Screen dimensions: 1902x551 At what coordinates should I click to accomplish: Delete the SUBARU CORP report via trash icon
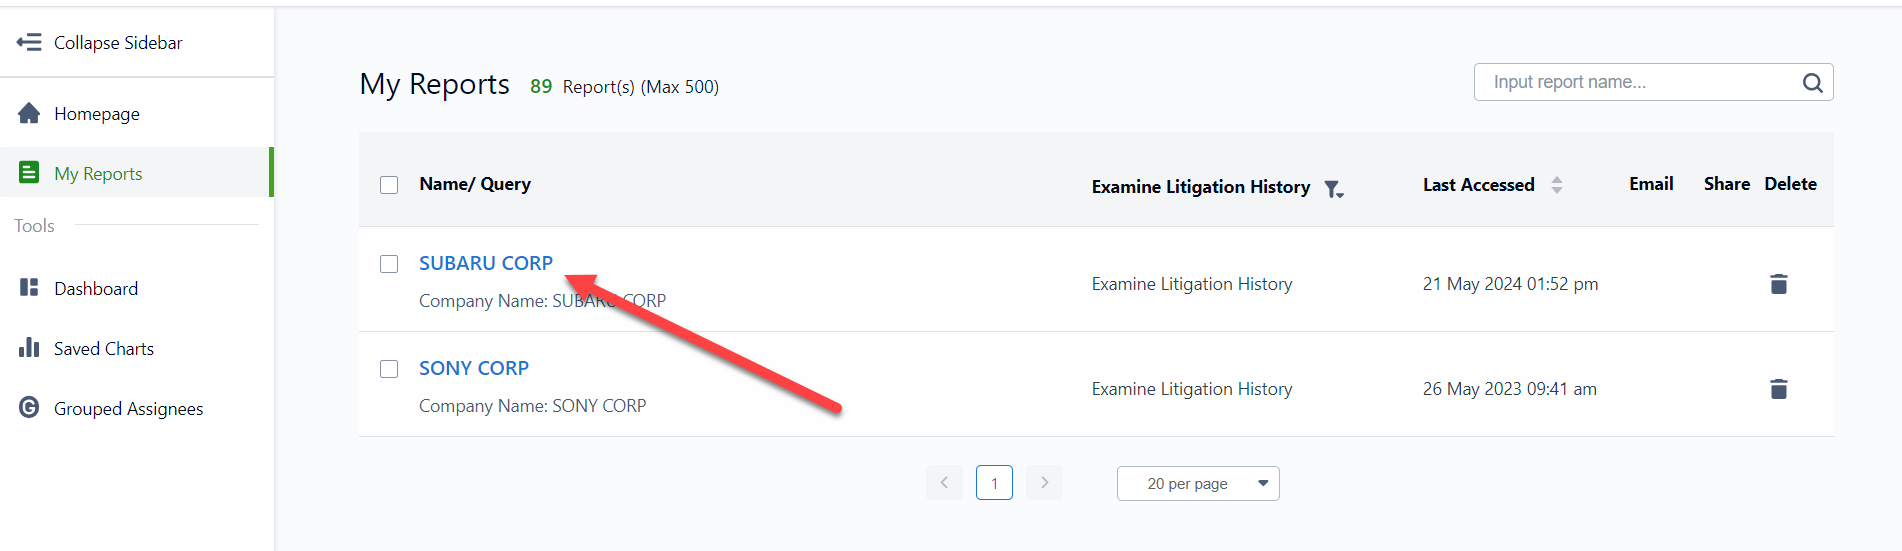click(1778, 284)
